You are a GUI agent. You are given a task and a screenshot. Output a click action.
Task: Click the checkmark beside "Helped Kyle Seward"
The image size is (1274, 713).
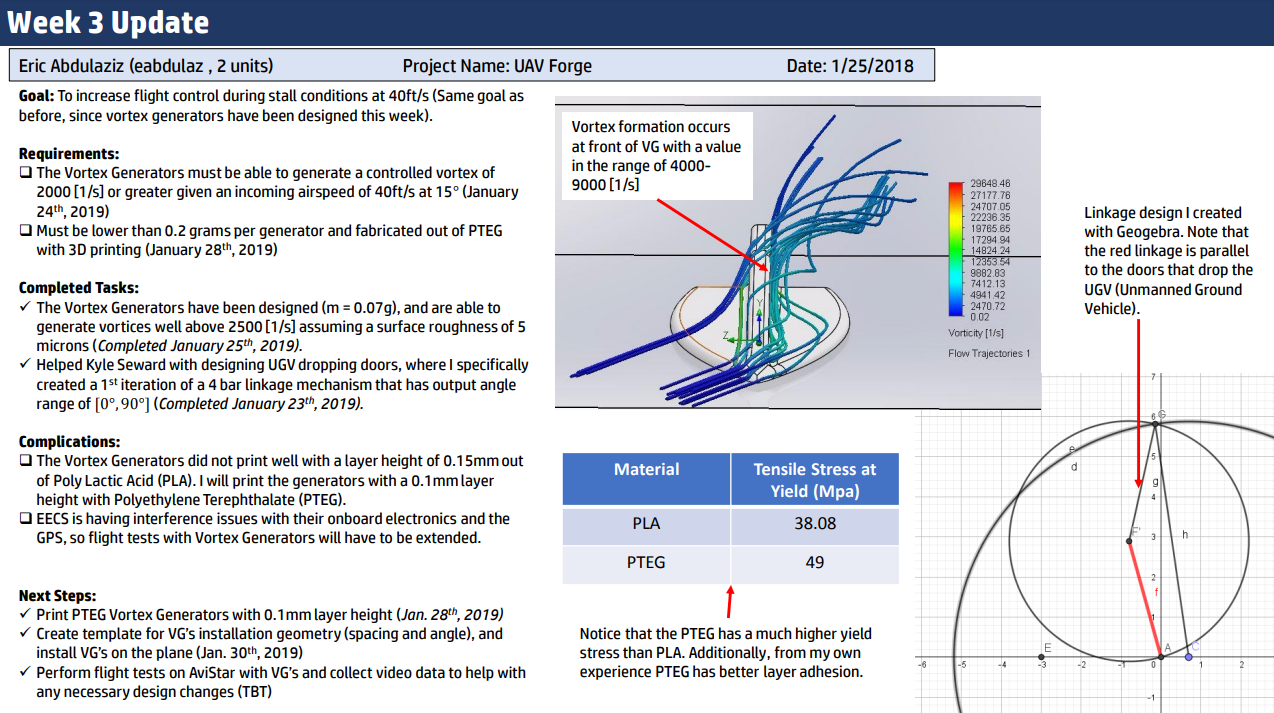coord(25,365)
